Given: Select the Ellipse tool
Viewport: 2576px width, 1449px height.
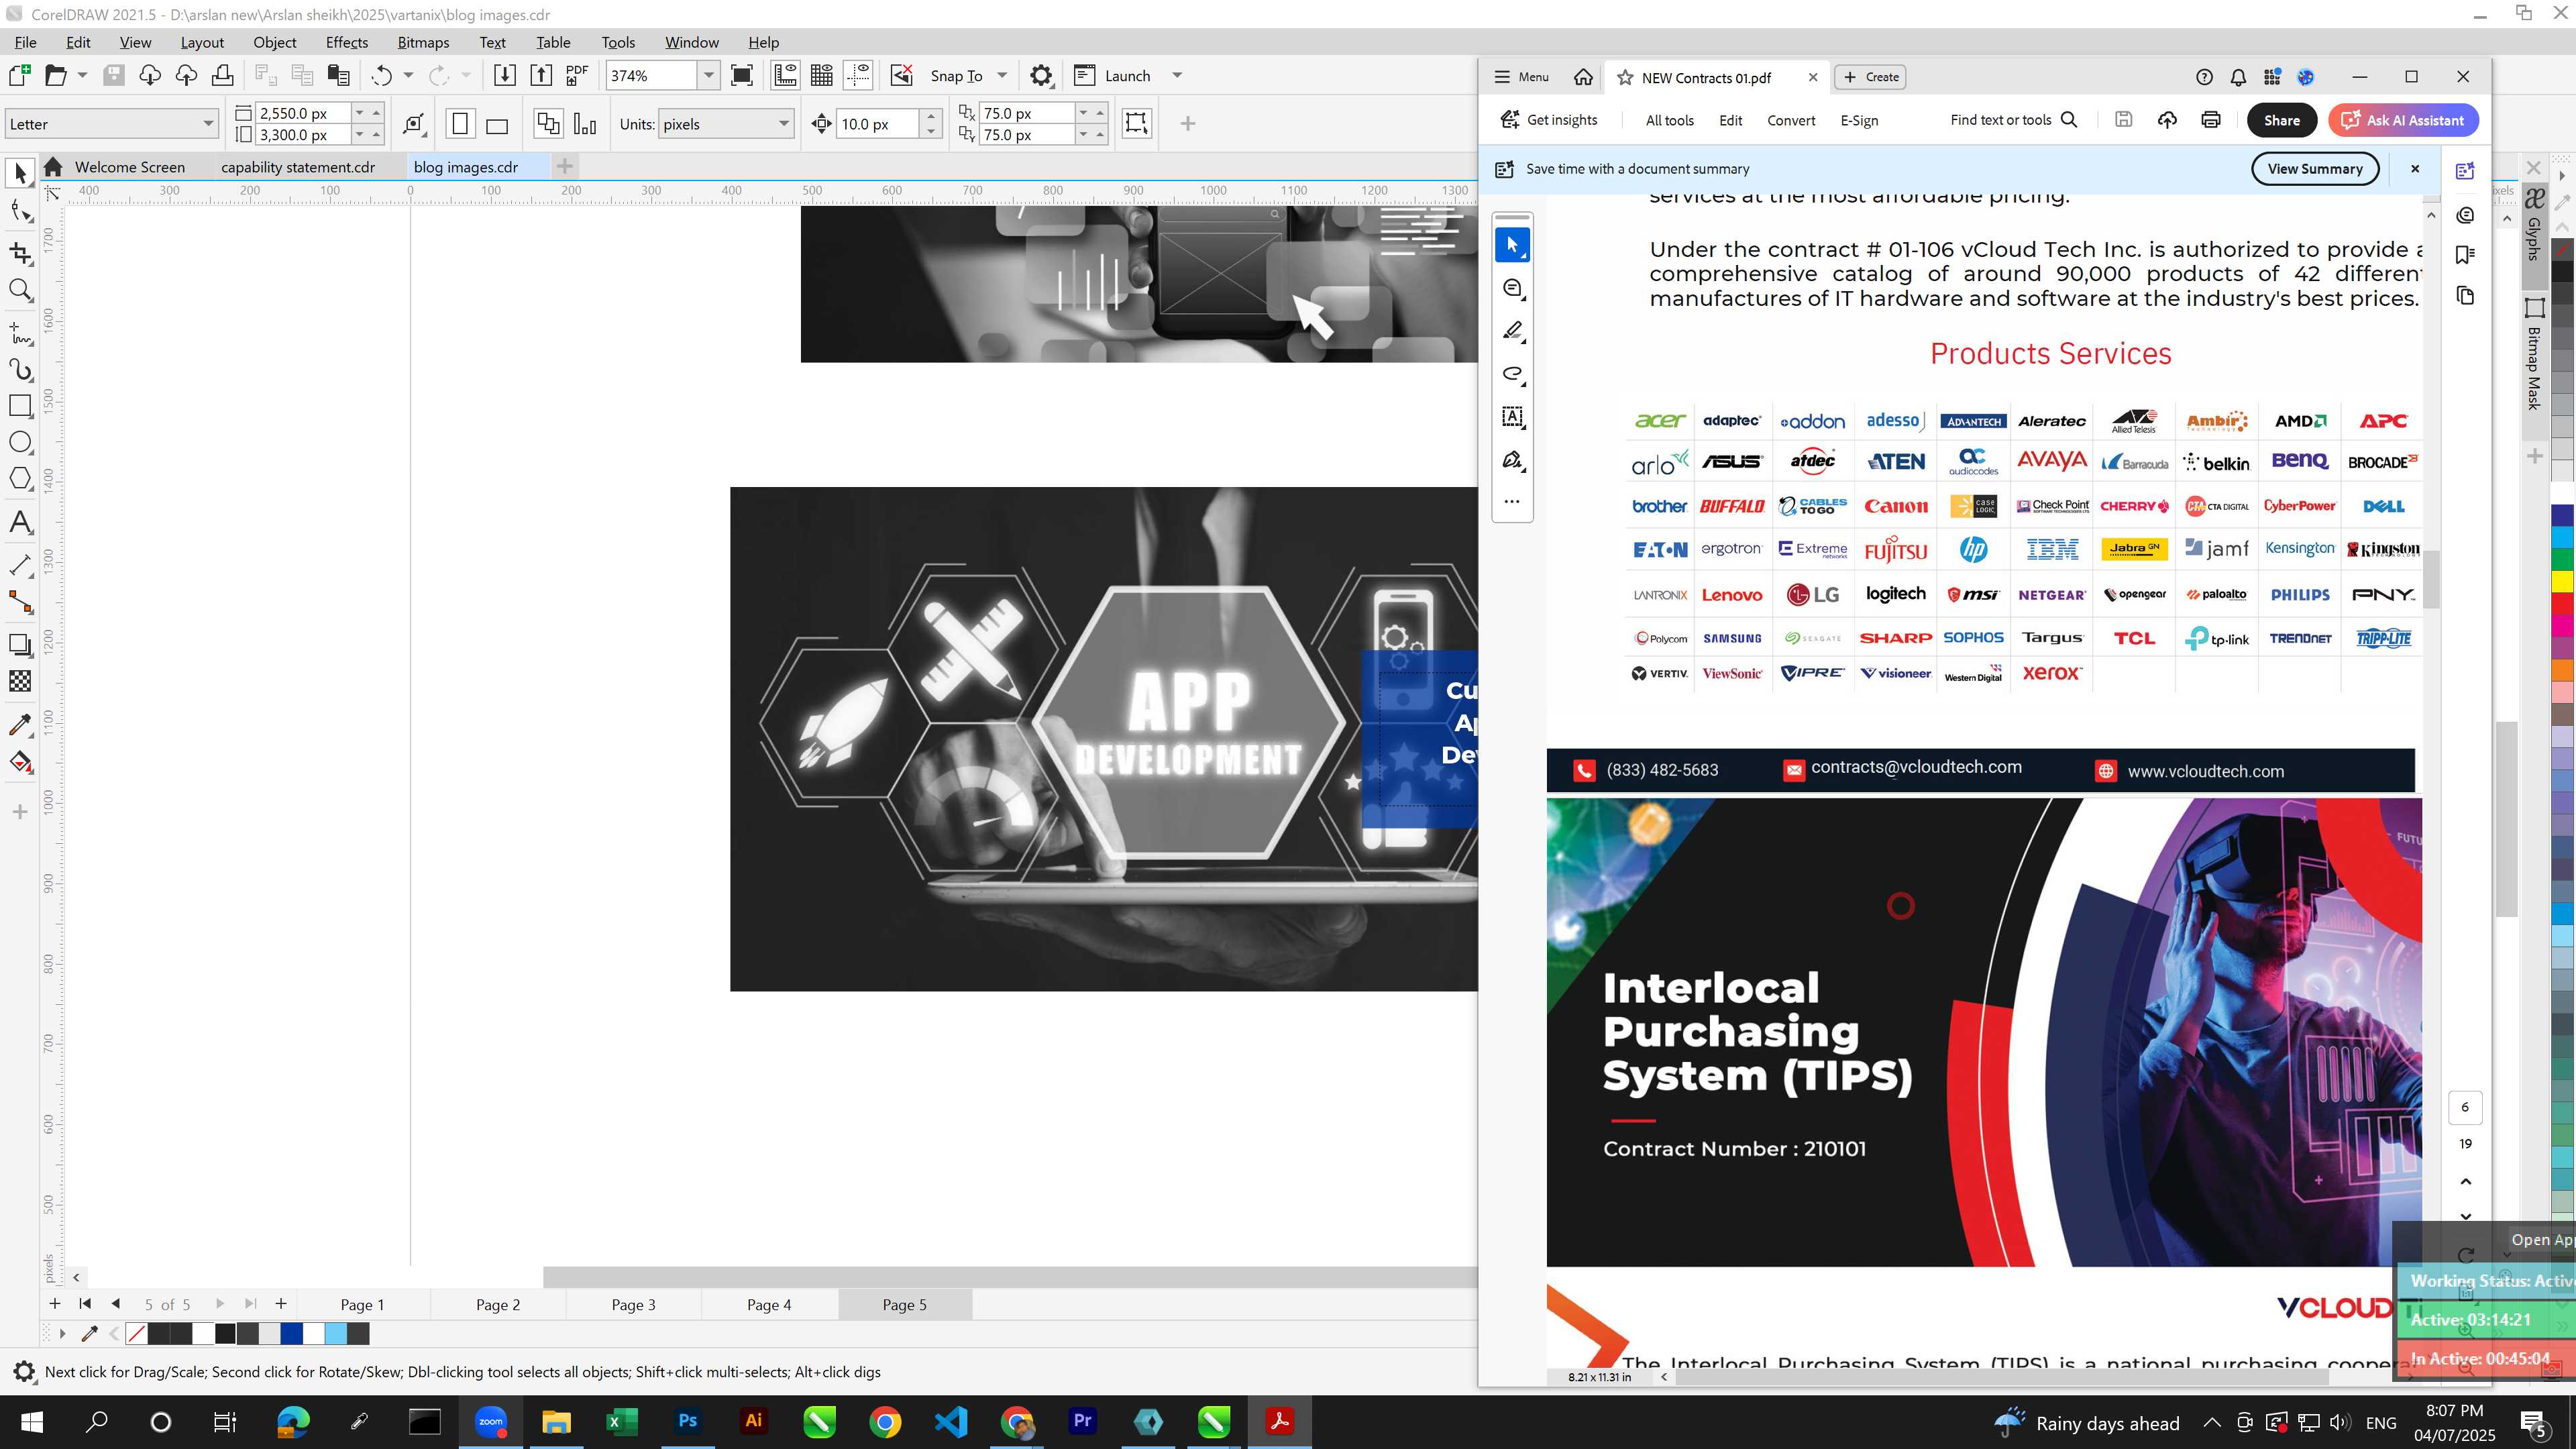Looking at the screenshot, I should tap(20, 443).
